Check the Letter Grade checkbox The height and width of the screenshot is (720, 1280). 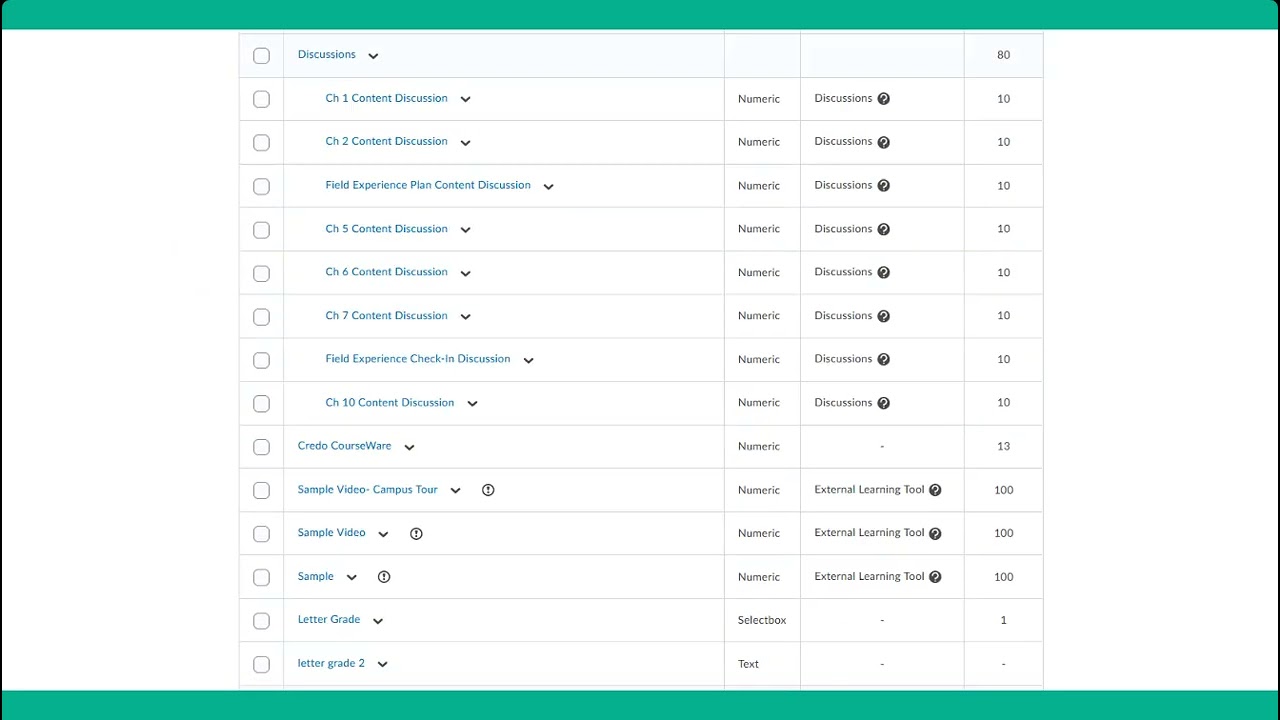click(x=261, y=621)
